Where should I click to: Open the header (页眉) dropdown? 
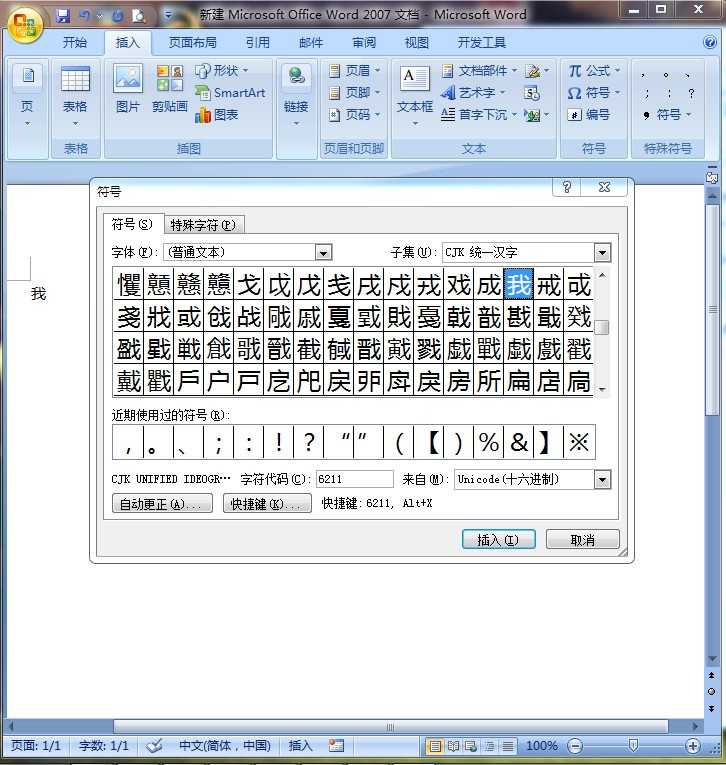click(x=354, y=71)
